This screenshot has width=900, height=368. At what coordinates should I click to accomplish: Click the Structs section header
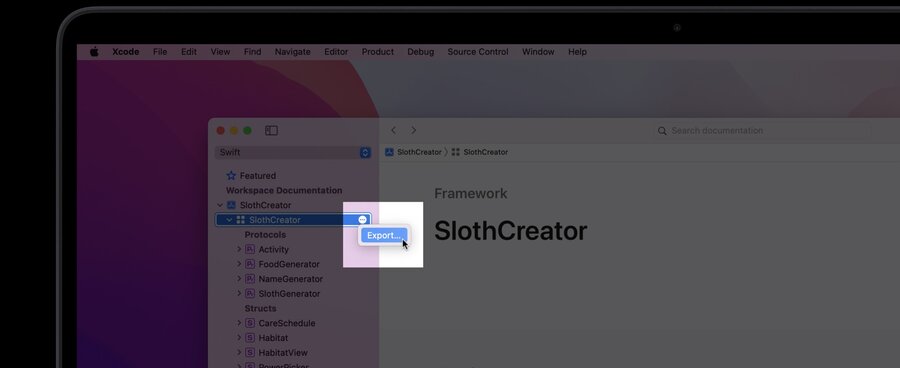point(261,308)
